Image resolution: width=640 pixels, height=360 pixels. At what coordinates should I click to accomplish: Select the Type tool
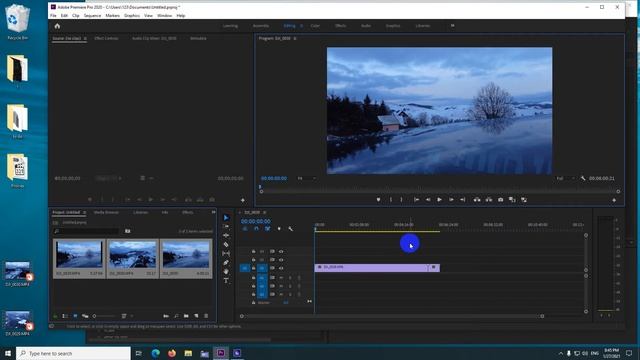tap(226, 280)
